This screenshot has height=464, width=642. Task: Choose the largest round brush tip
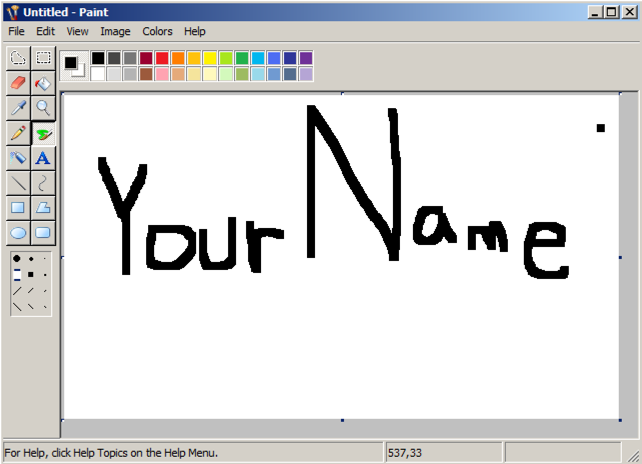[x=17, y=258]
